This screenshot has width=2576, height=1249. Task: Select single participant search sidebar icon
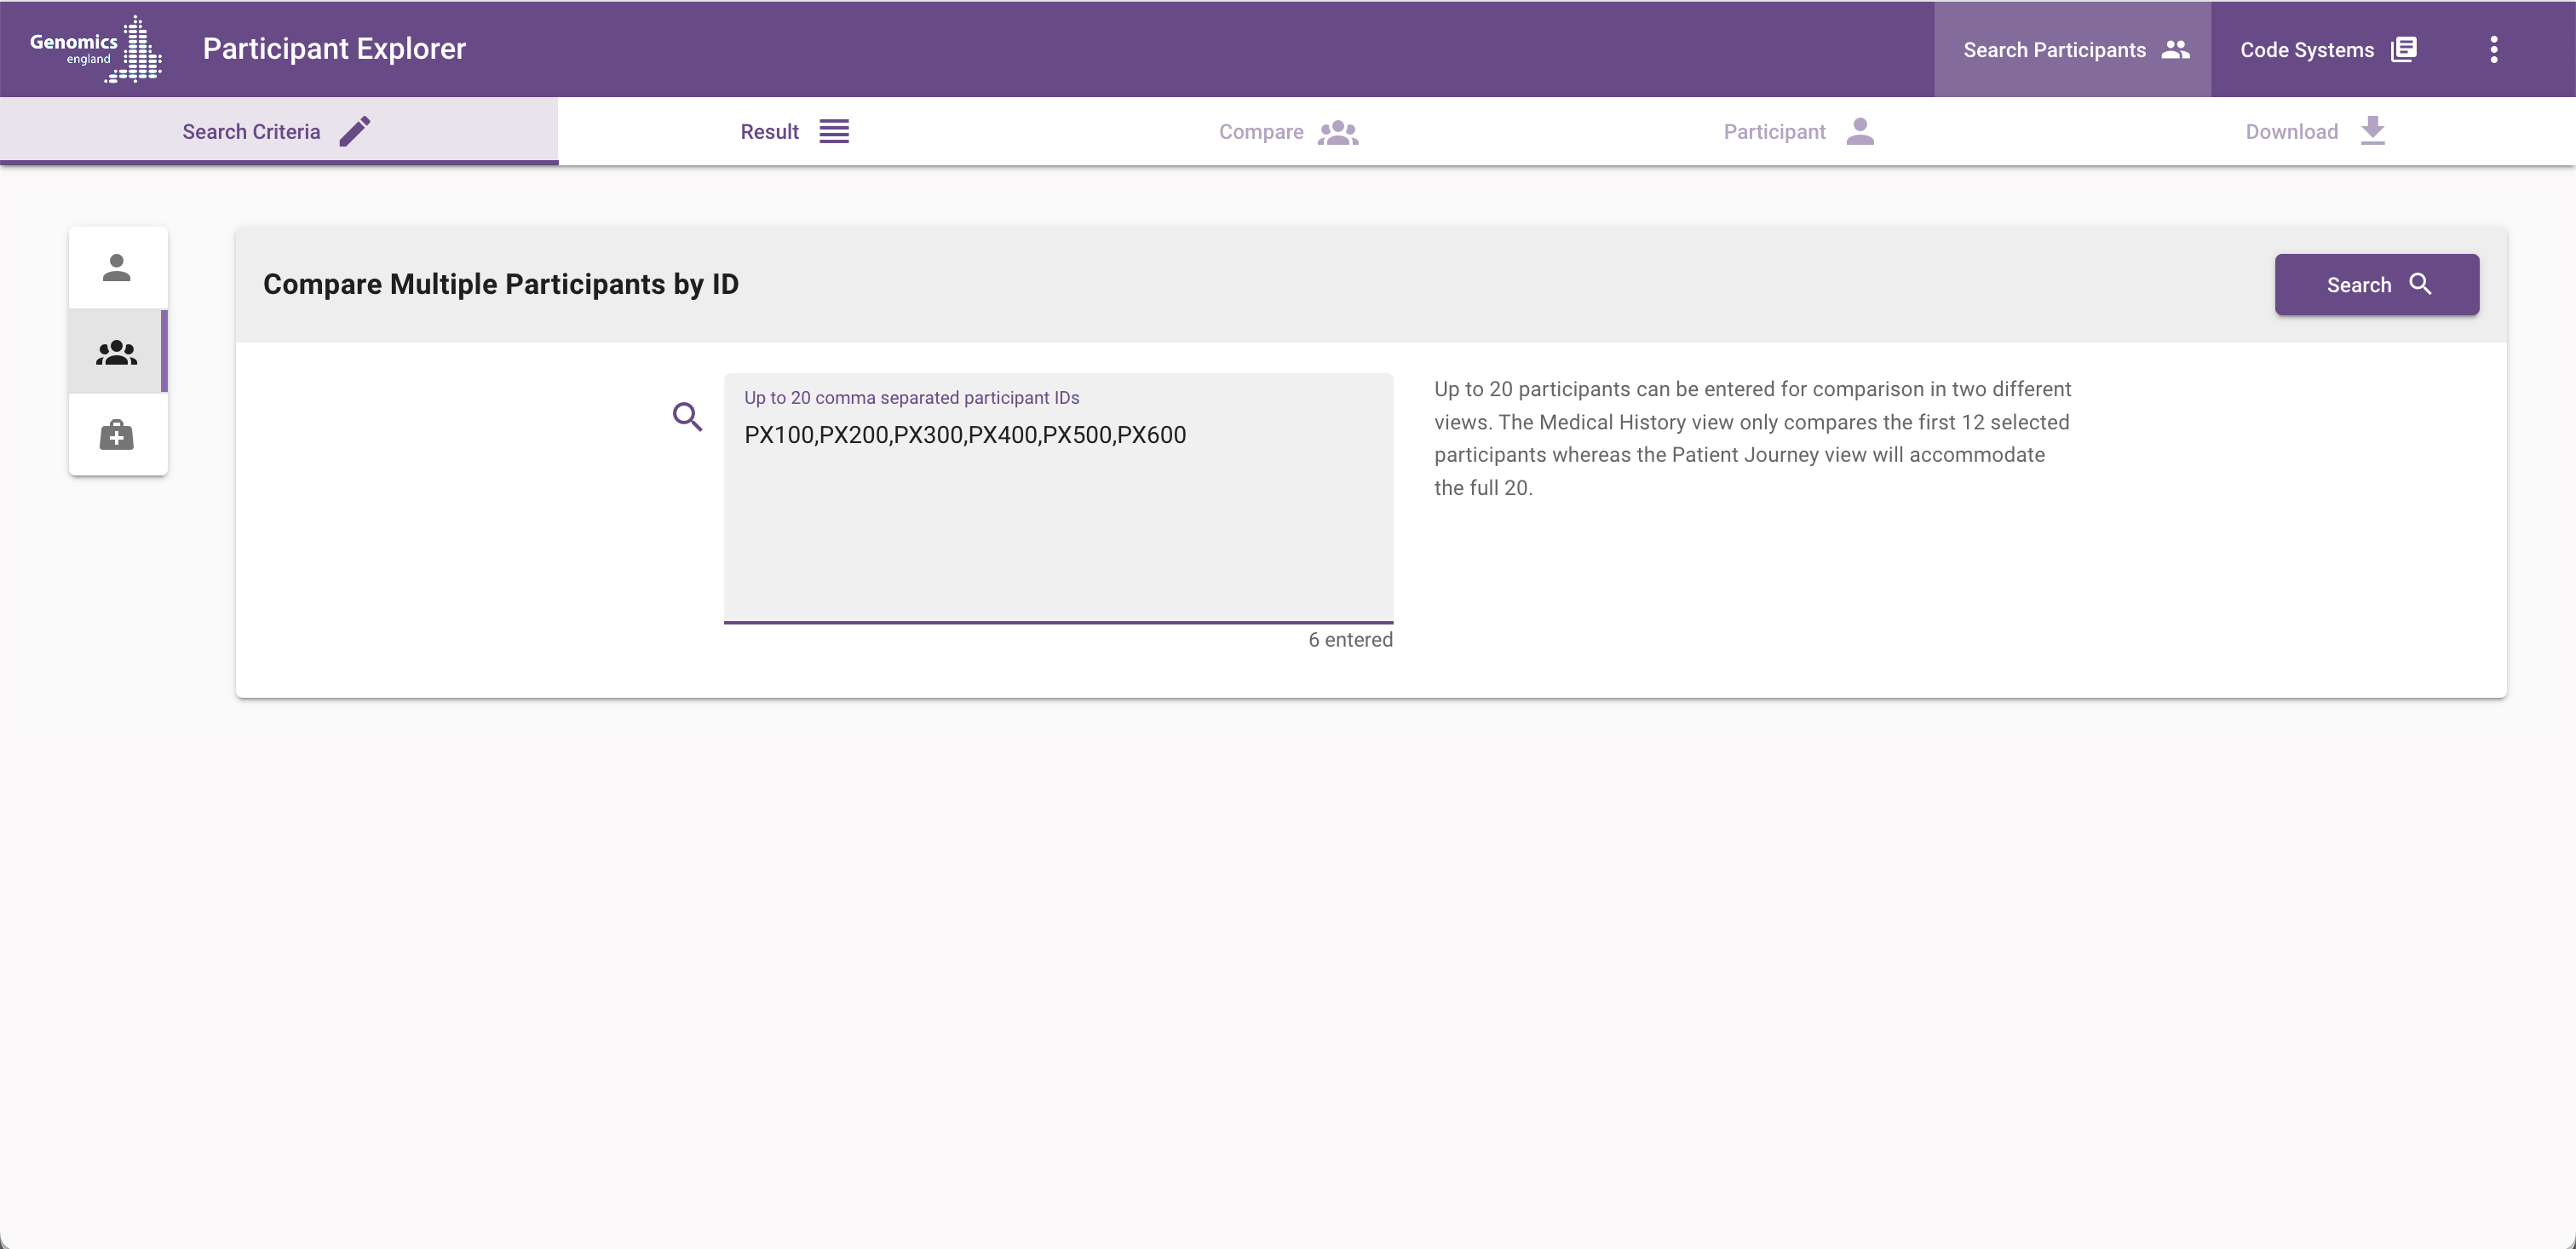point(117,268)
